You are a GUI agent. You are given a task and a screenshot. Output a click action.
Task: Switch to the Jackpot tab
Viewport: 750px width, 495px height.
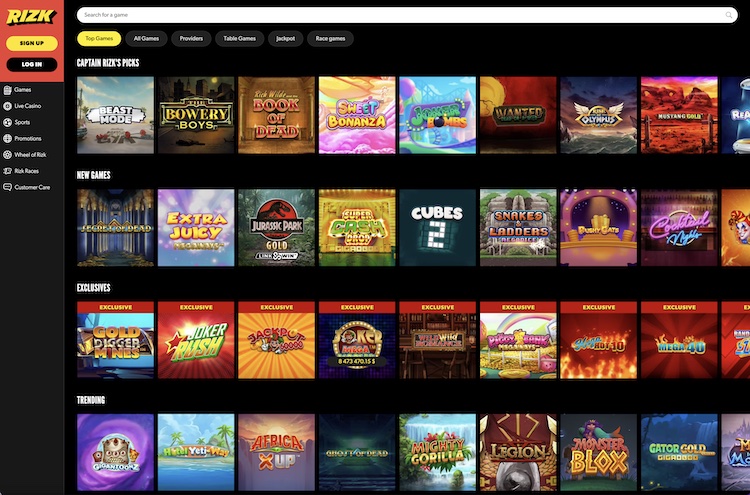point(286,39)
